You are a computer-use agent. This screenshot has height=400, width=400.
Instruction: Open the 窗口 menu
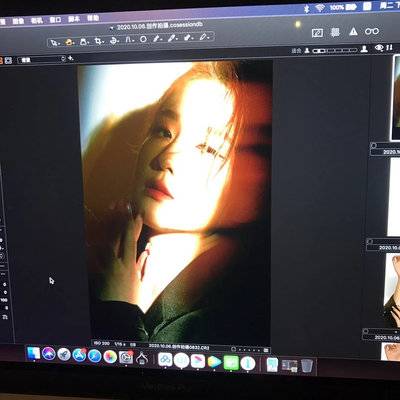55,20
